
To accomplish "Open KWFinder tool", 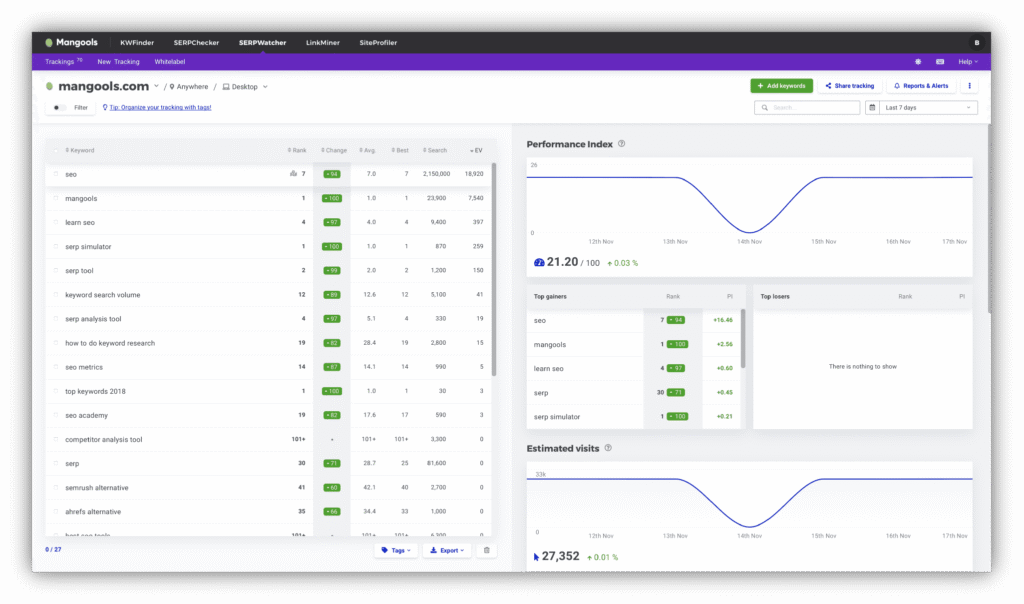I will (x=137, y=42).
